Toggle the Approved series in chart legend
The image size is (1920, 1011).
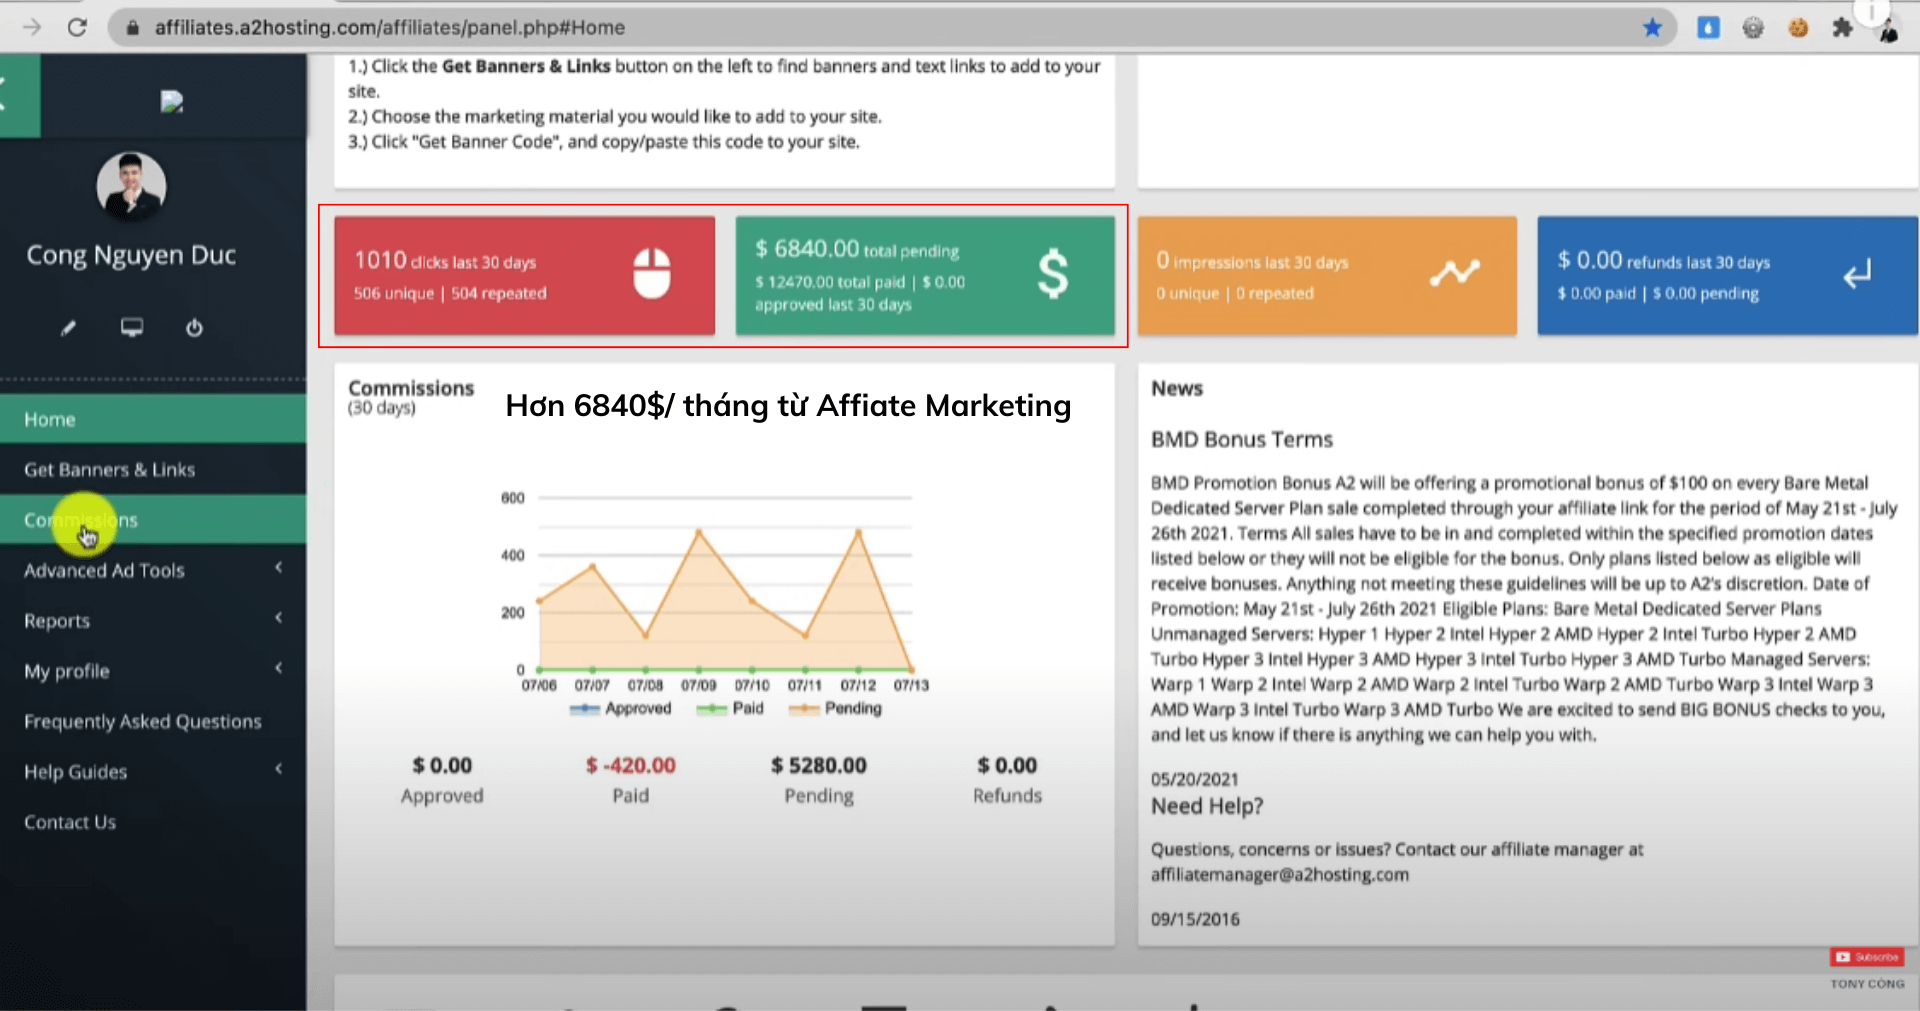pos(621,708)
